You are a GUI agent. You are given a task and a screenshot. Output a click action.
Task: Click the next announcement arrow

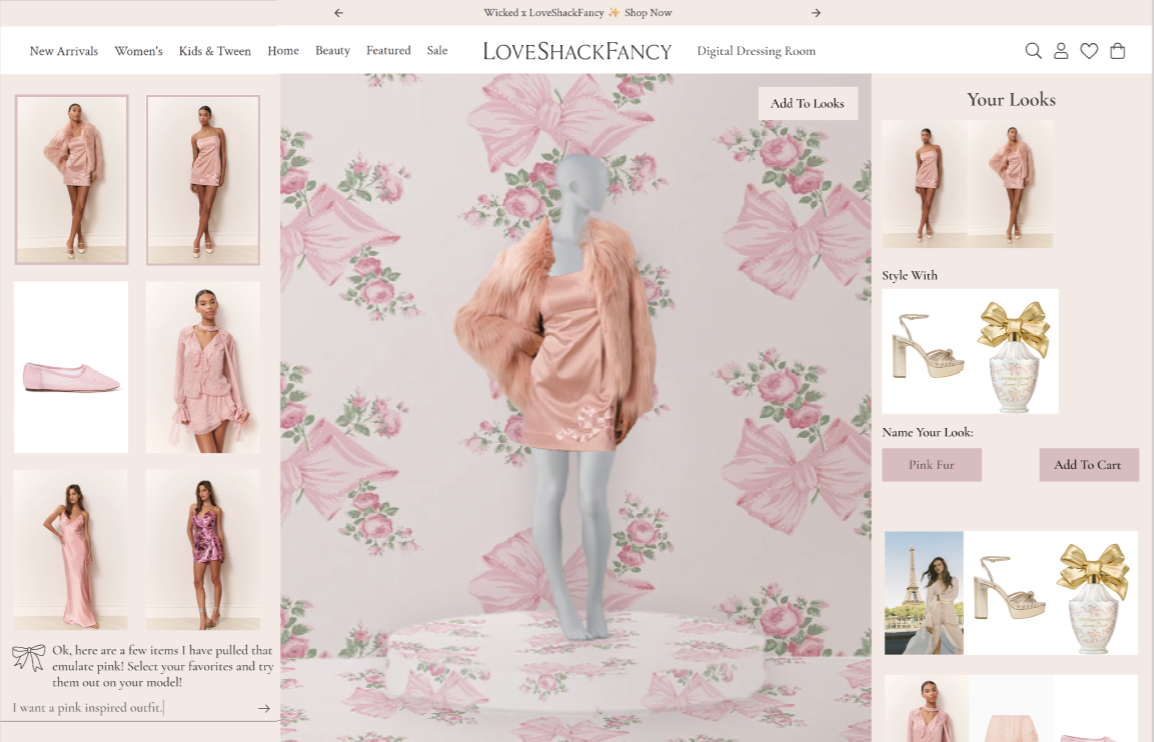pyautogui.click(x=815, y=13)
